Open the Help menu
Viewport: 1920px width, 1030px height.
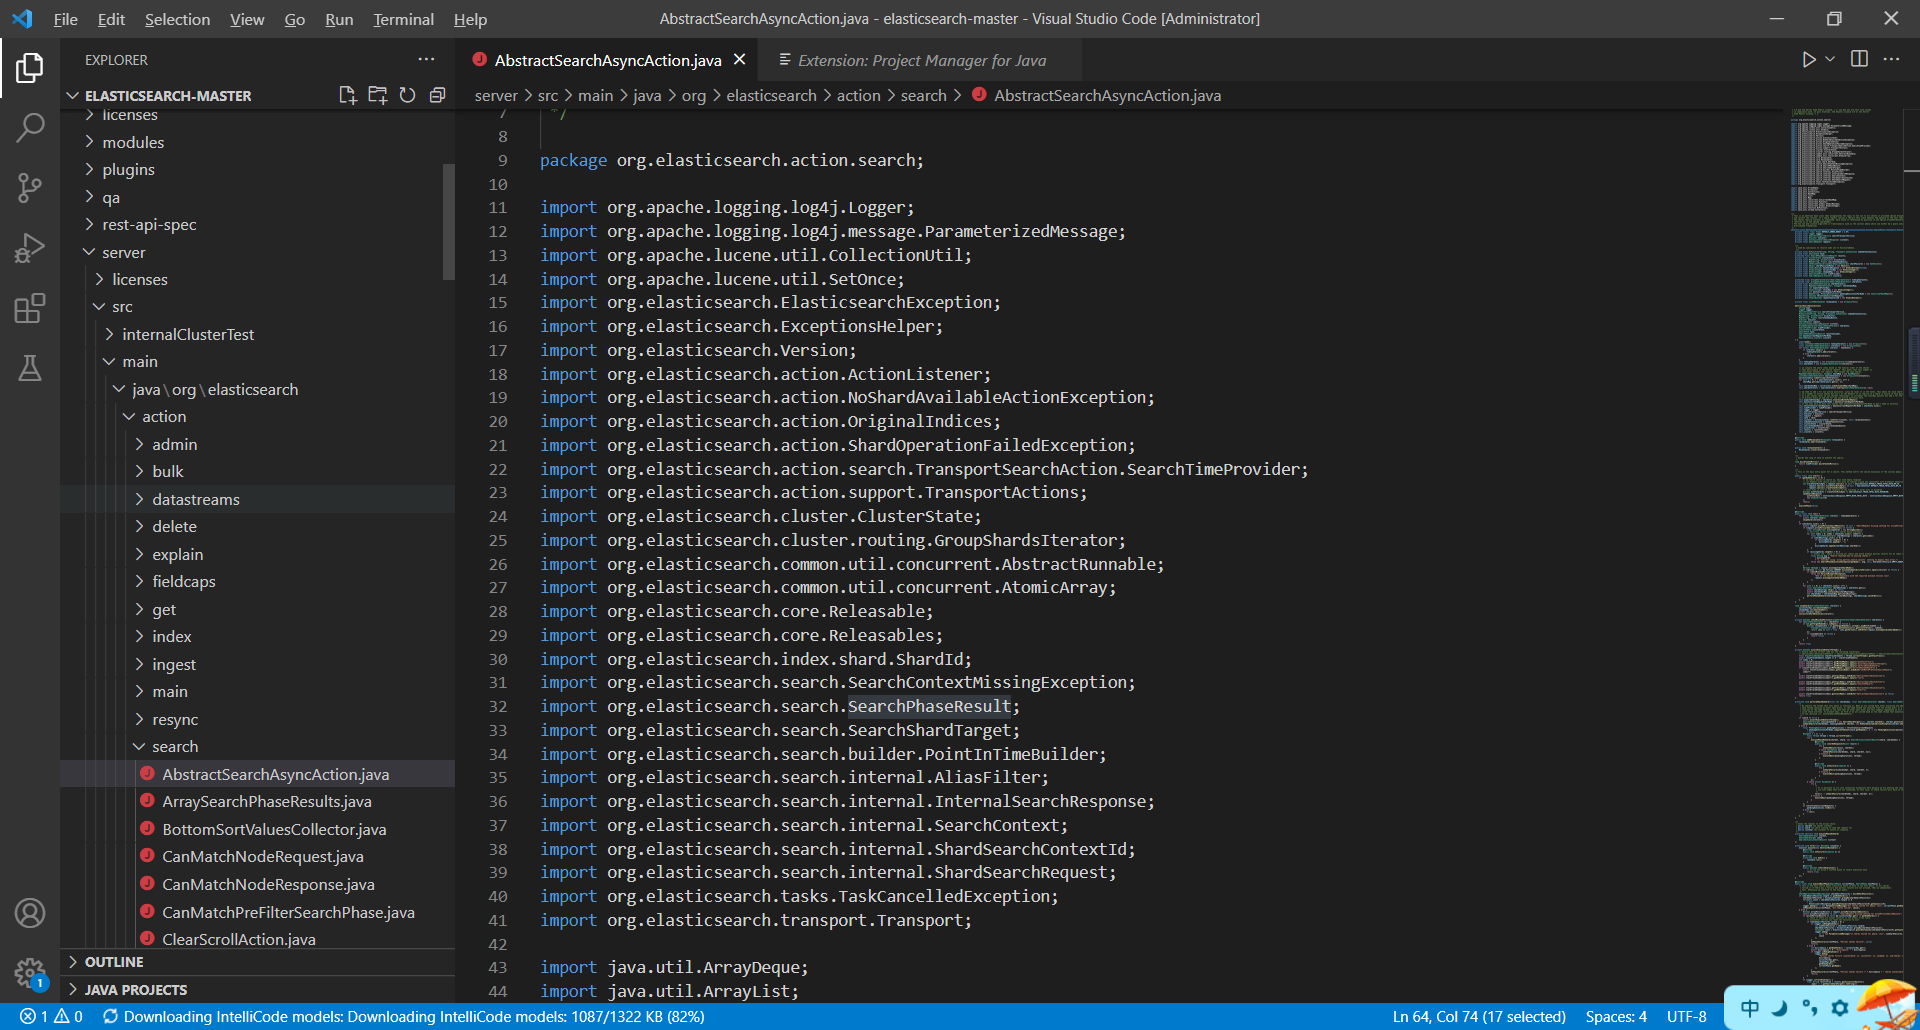tap(470, 19)
